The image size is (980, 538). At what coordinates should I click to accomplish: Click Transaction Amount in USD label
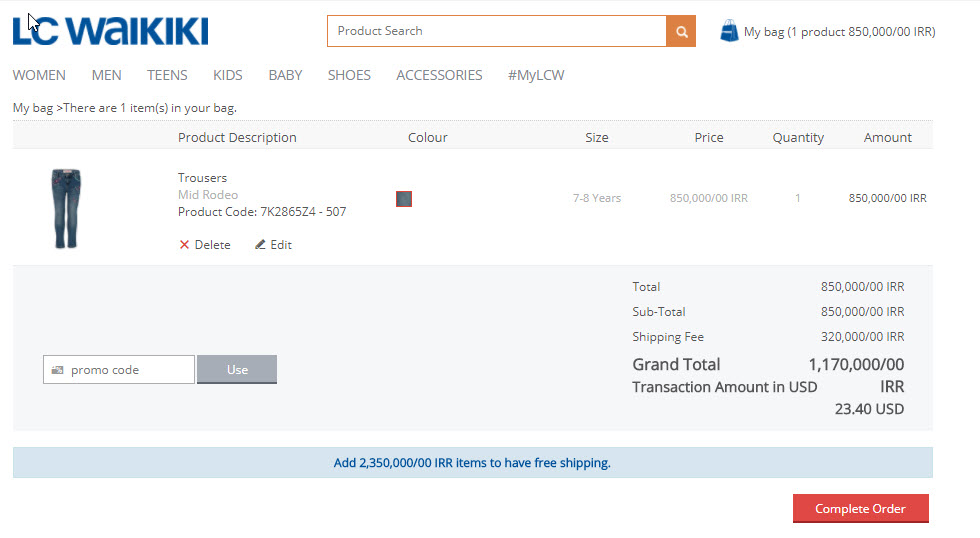(724, 387)
